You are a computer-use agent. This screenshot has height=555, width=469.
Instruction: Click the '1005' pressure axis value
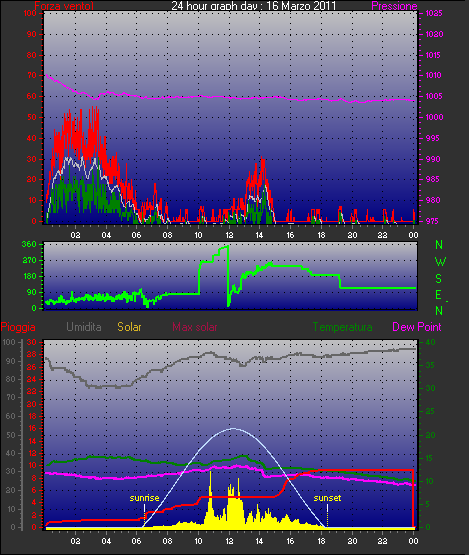pos(434,96)
